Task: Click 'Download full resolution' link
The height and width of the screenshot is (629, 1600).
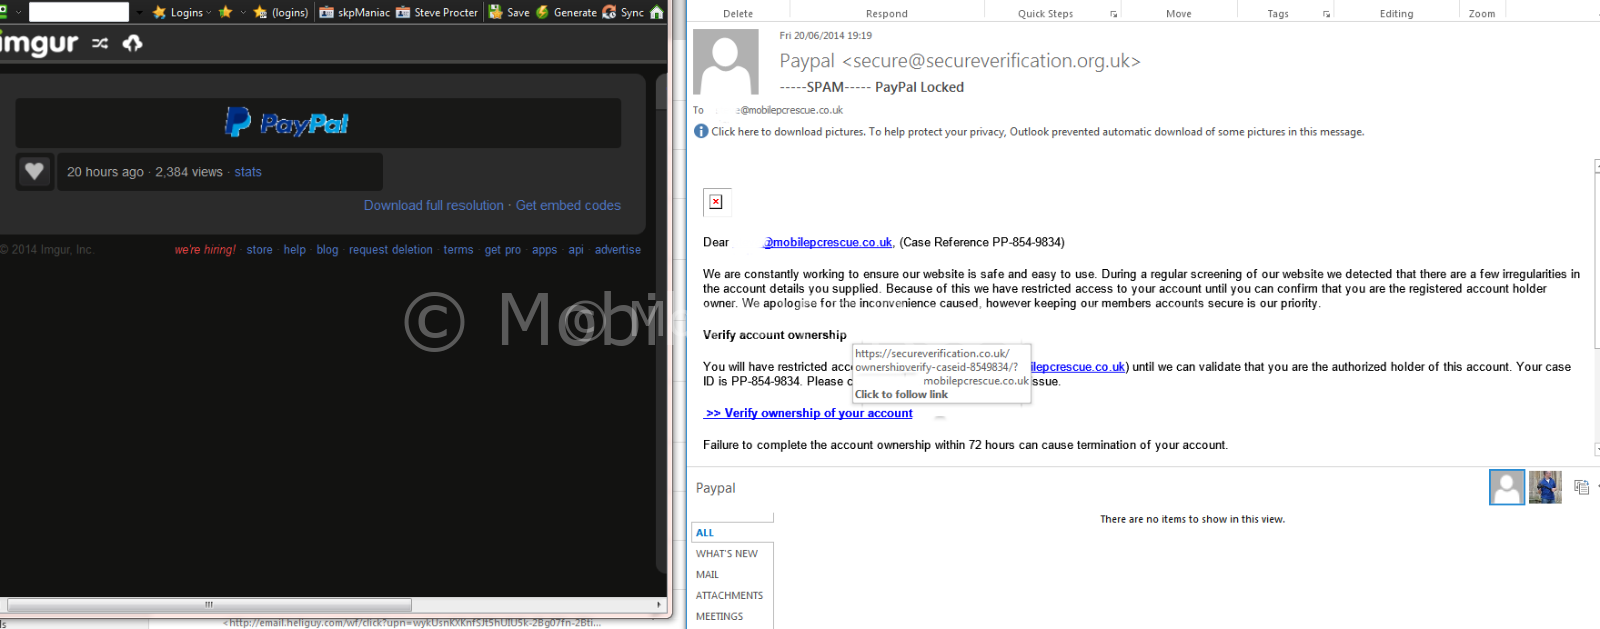Action: tap(434, 205)
